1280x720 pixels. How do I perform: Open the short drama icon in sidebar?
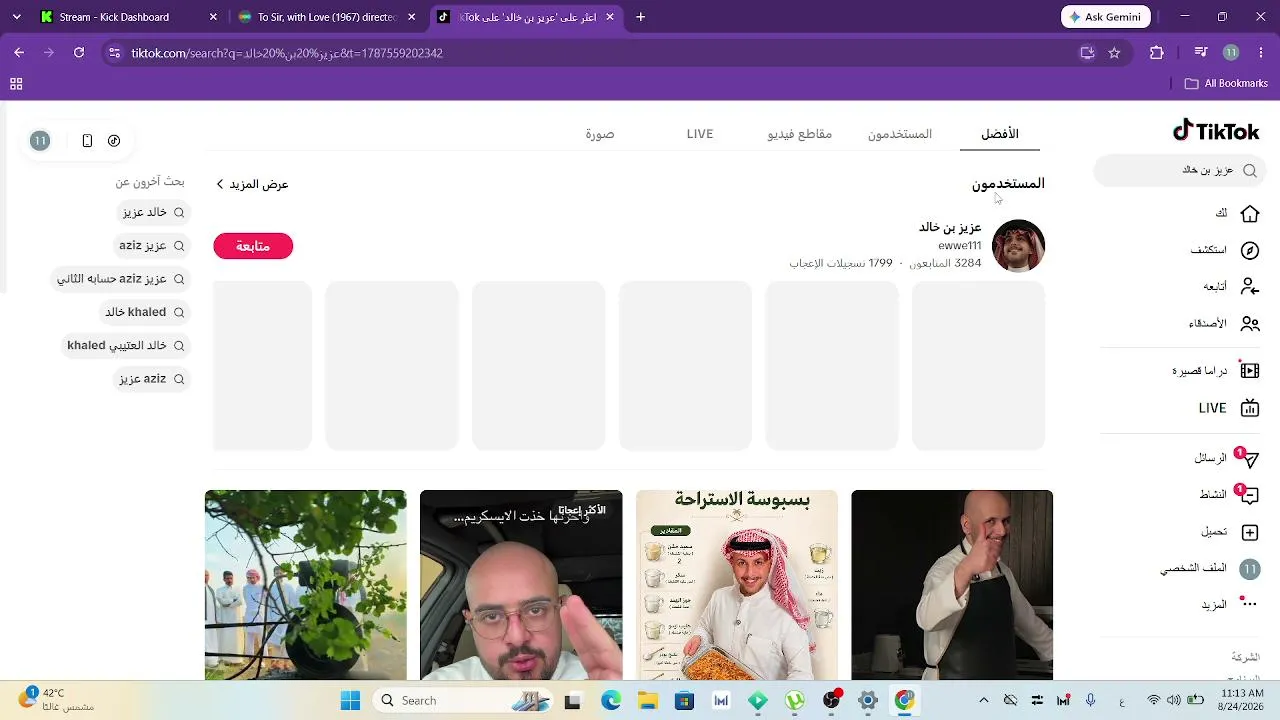1249,371
